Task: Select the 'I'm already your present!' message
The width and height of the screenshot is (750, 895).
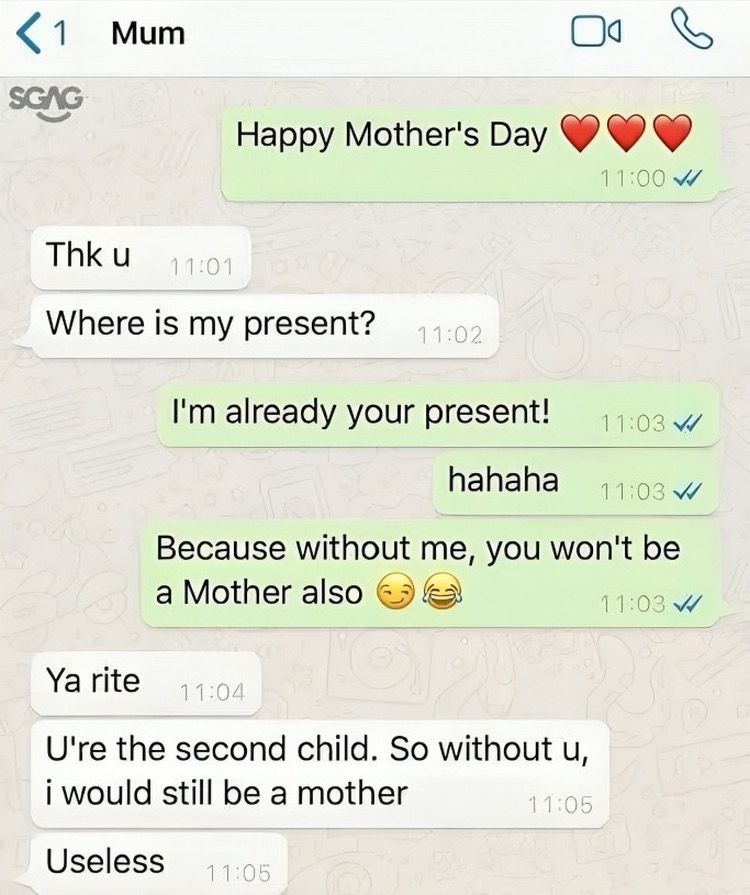Action: pos(438,414)
